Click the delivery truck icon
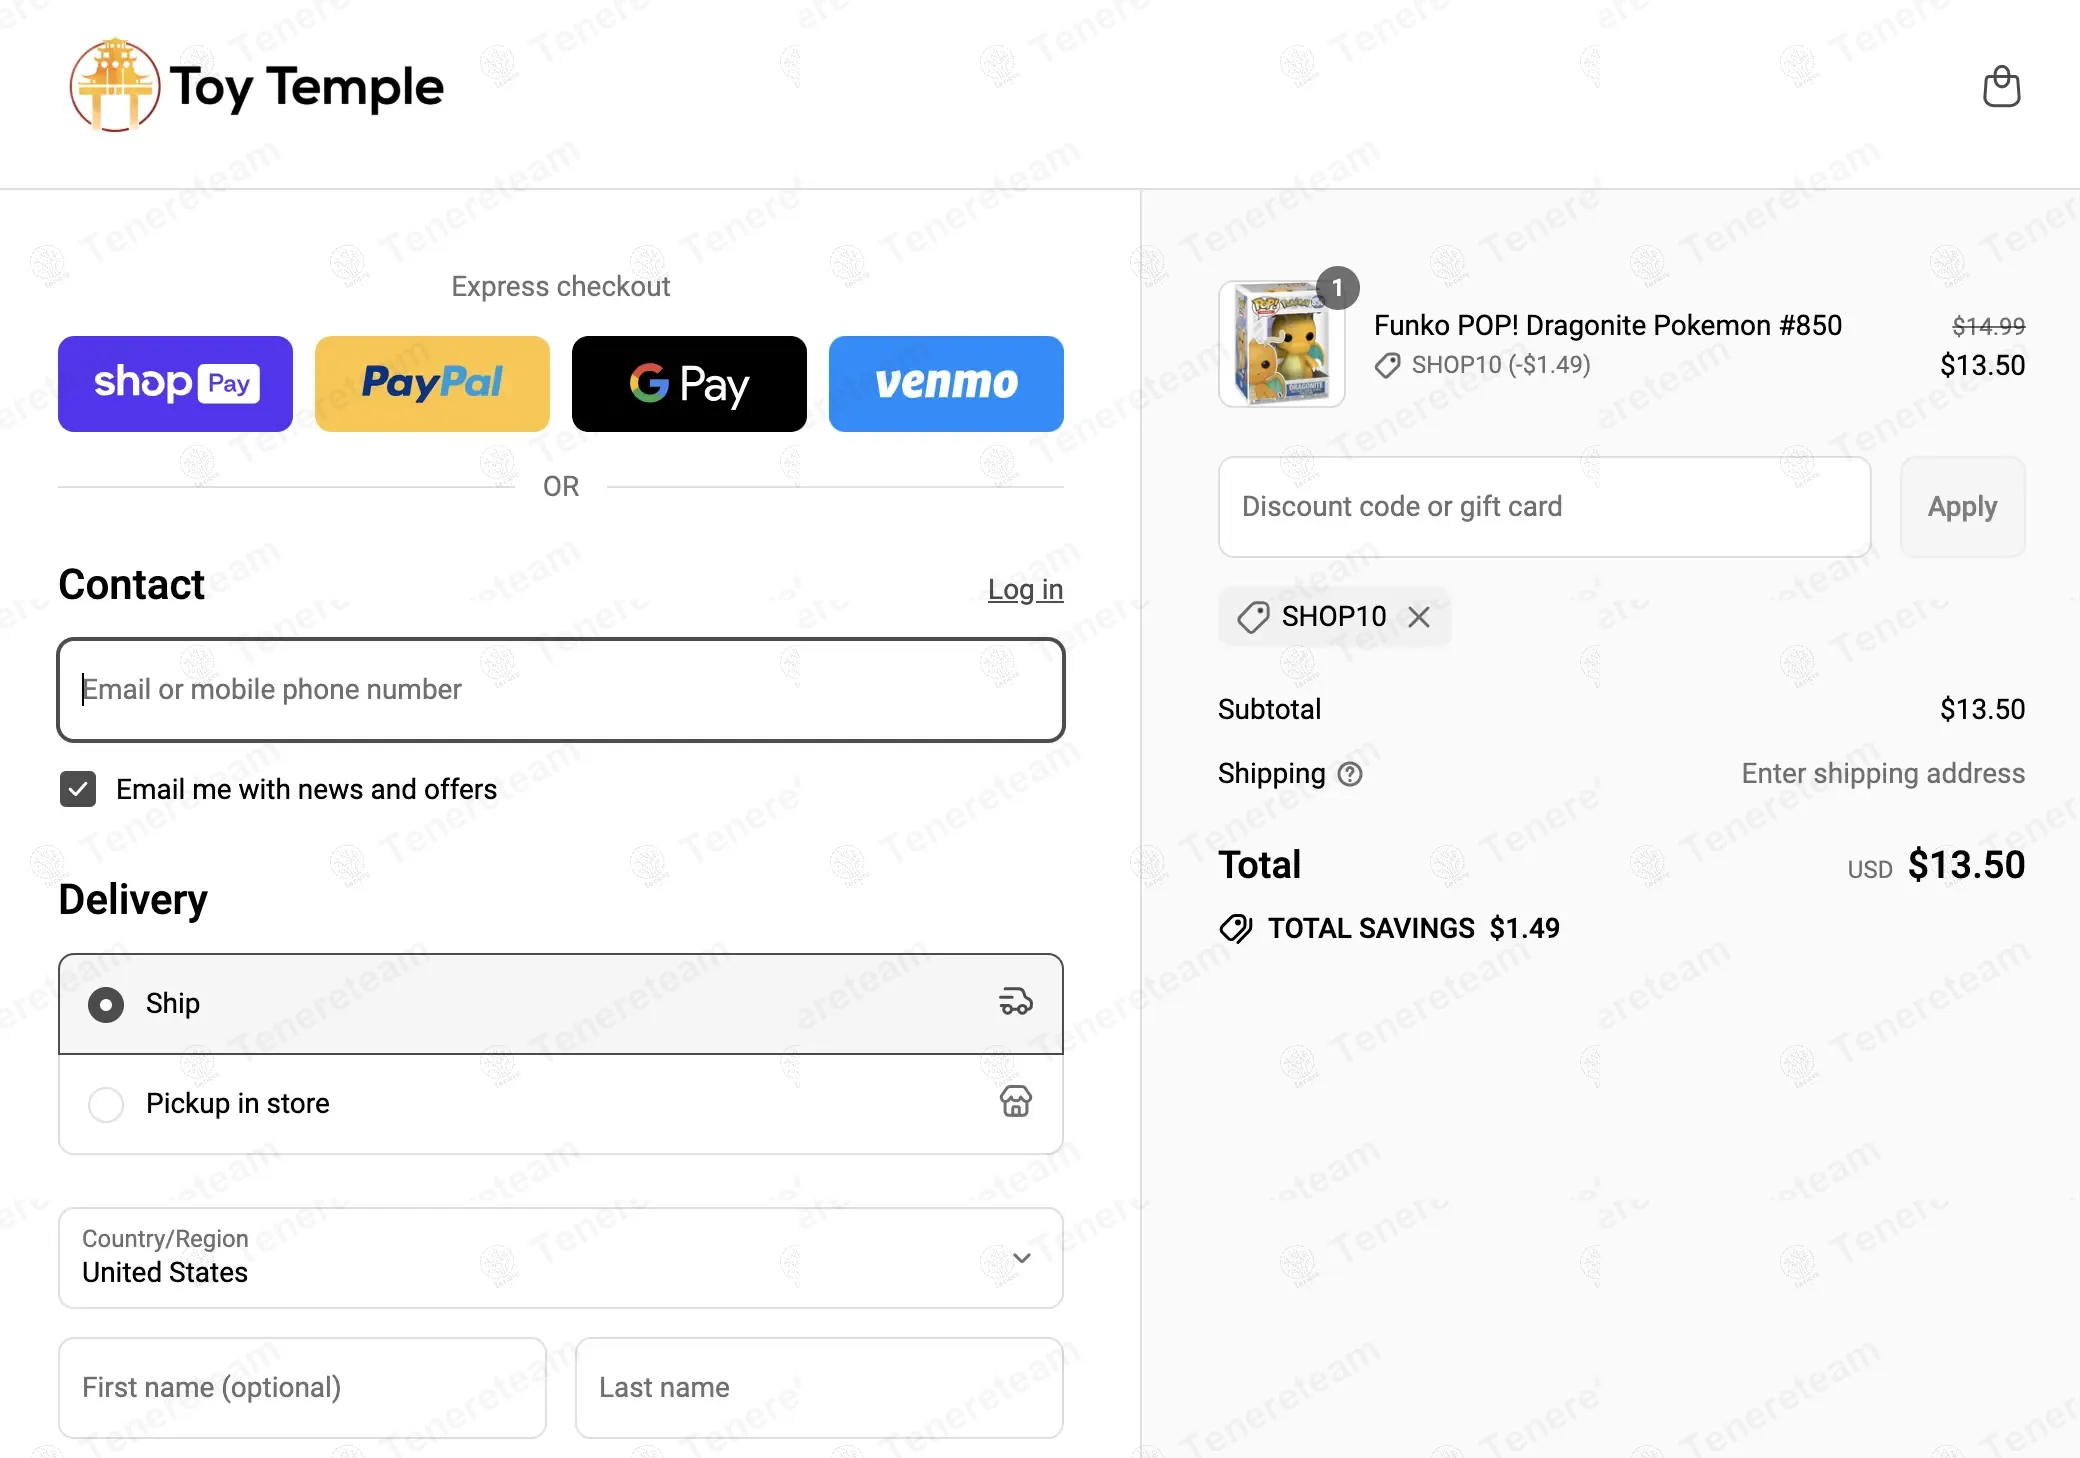The height and width of the screenshot is (1458, 2080). 1016,1002
